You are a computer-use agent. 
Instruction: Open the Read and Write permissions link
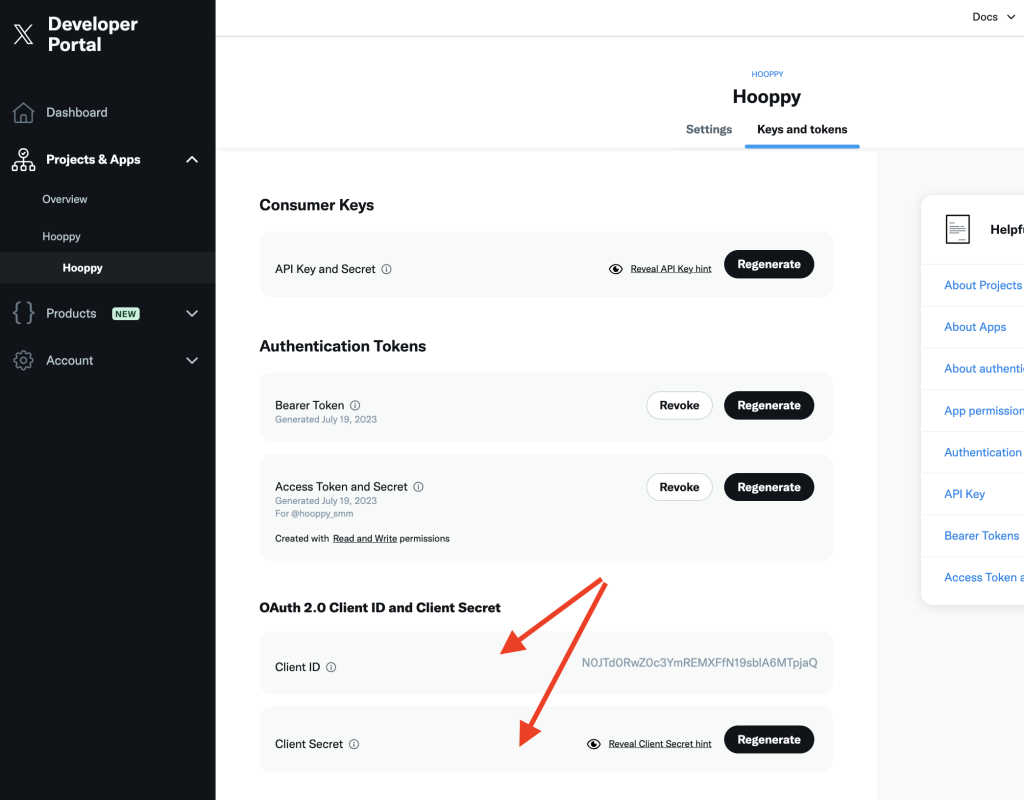365,538
